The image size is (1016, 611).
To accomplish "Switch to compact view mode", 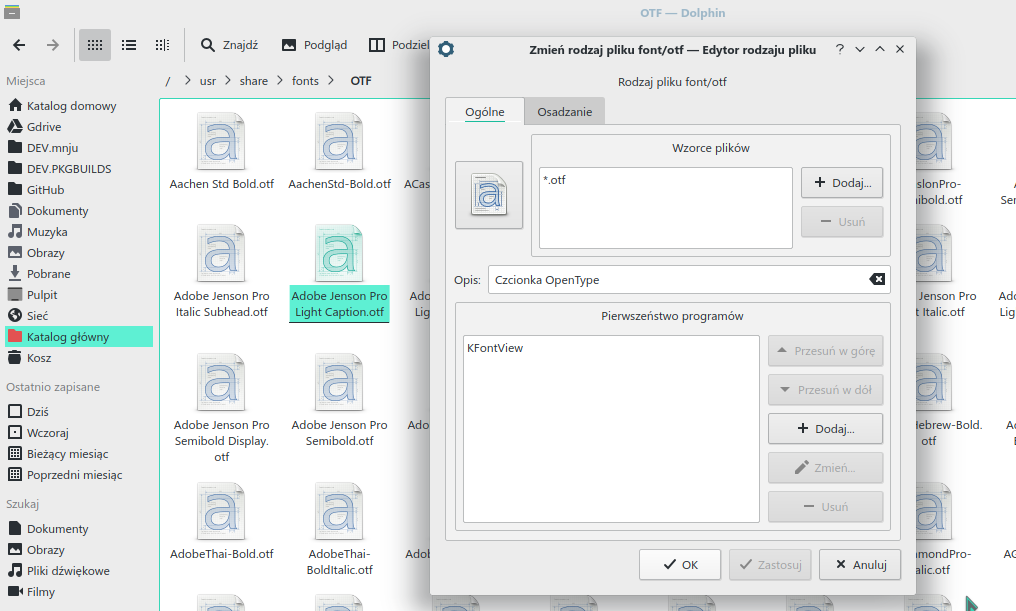I will tap(161, 44).
